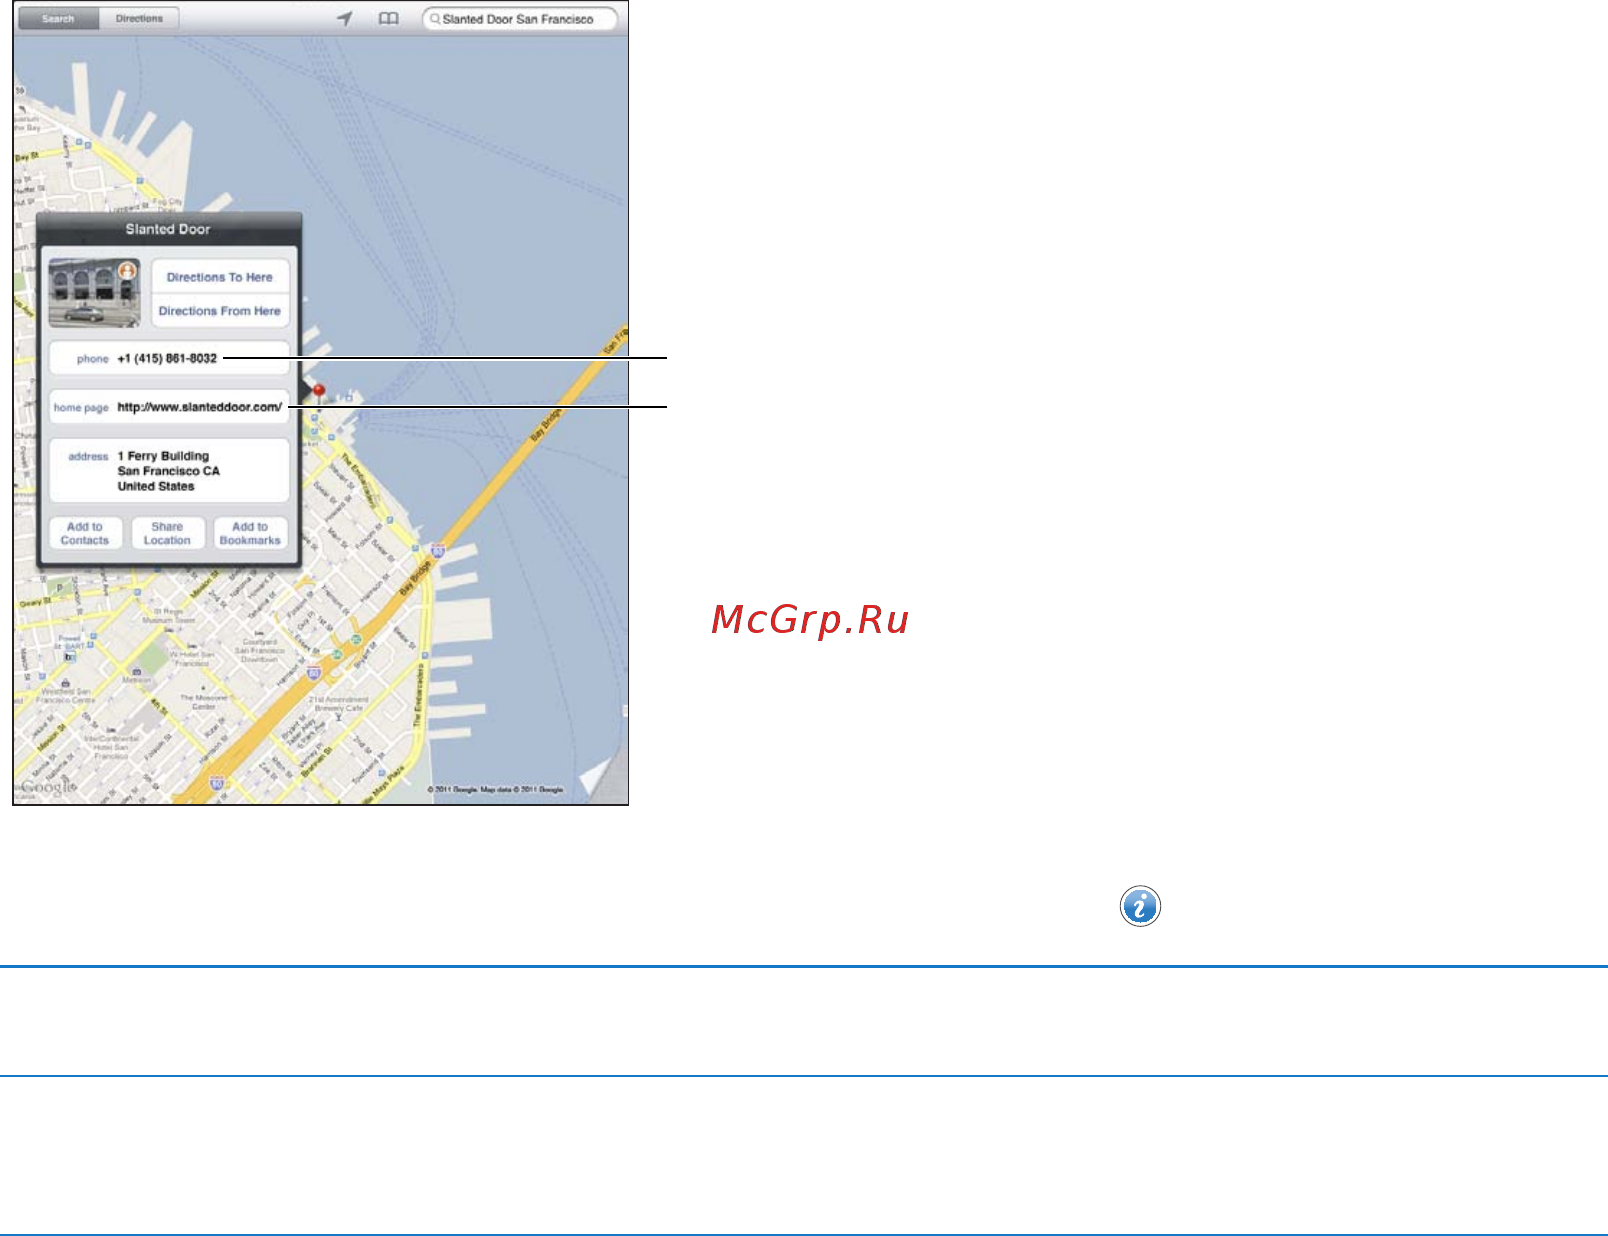Tap Add to Contacts
The height and width of the screenshot is (1236, 1608).
coord(85,533)
